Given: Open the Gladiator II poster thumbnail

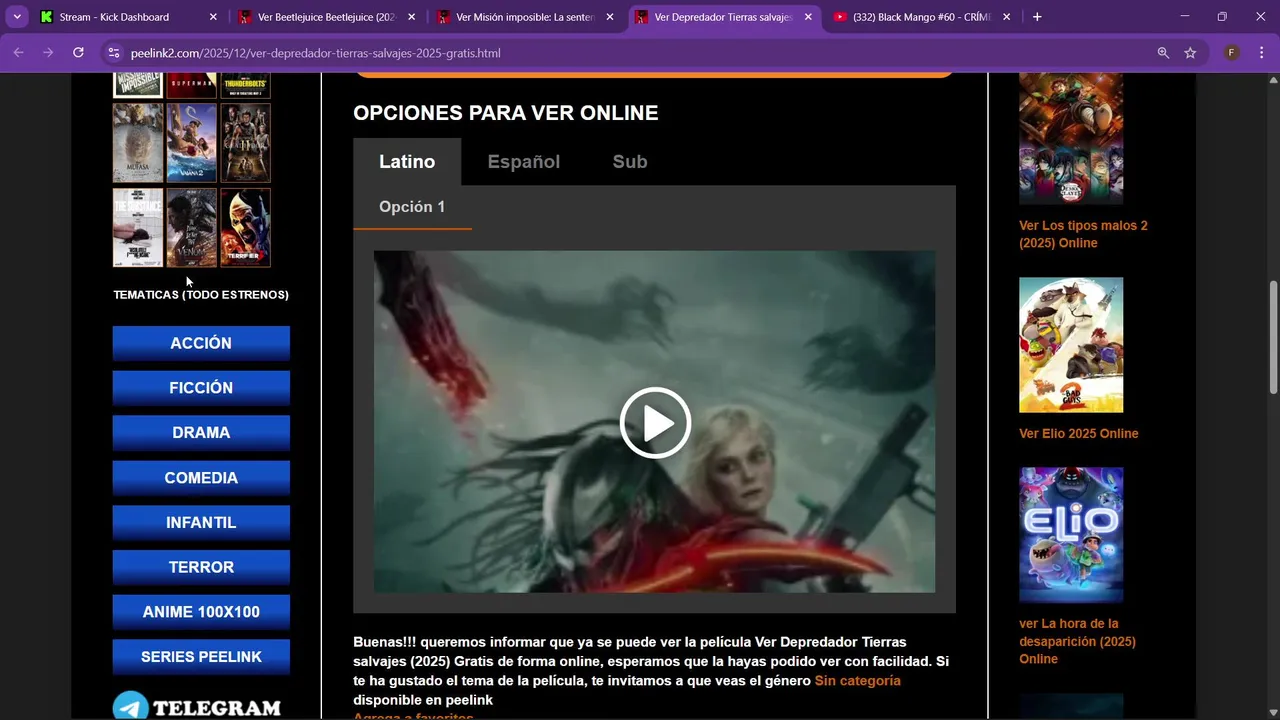Looking at the screenshot, I should click(x=246, y=142).
